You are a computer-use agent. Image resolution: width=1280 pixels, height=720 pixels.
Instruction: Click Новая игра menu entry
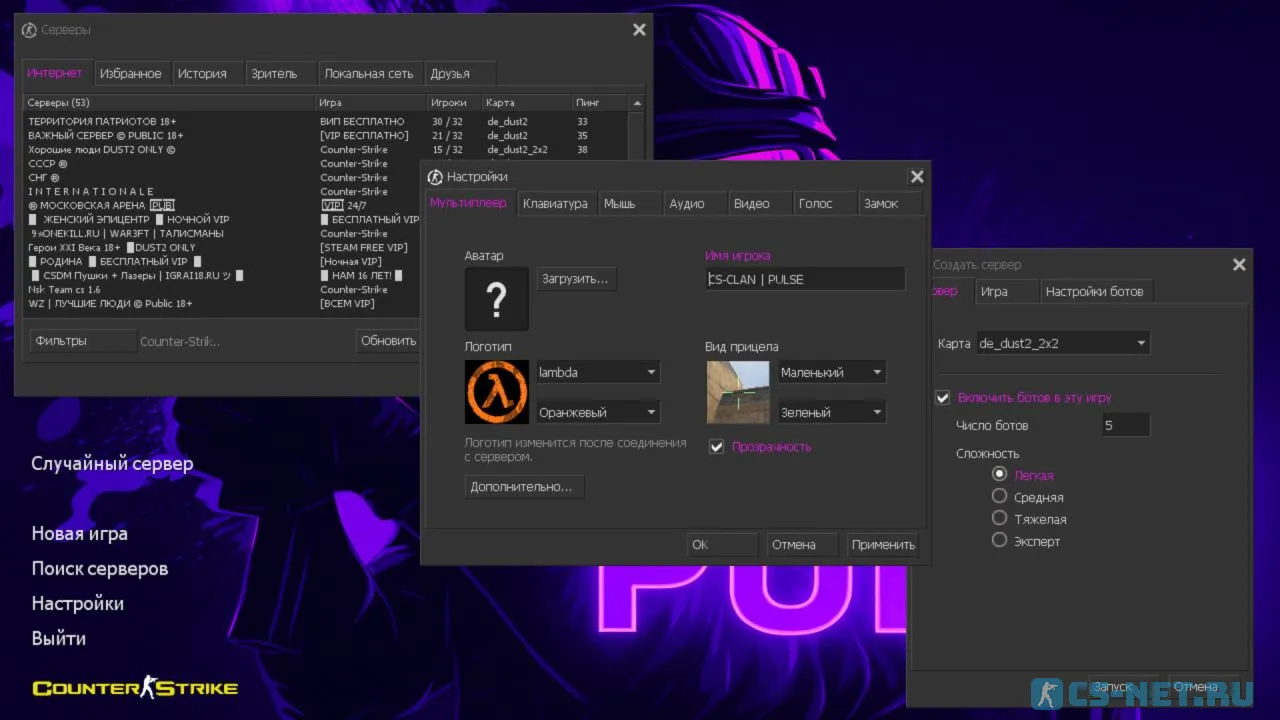point(80,534)
